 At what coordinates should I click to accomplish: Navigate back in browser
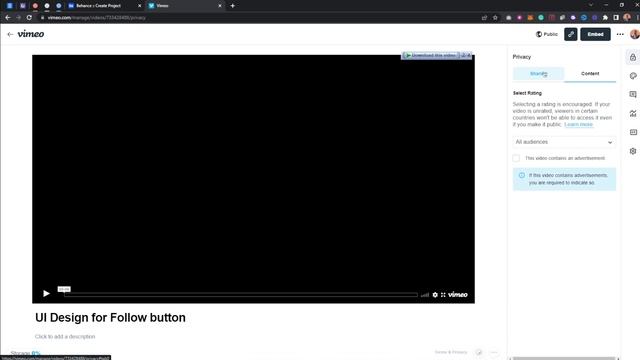[x=8, y=18]
